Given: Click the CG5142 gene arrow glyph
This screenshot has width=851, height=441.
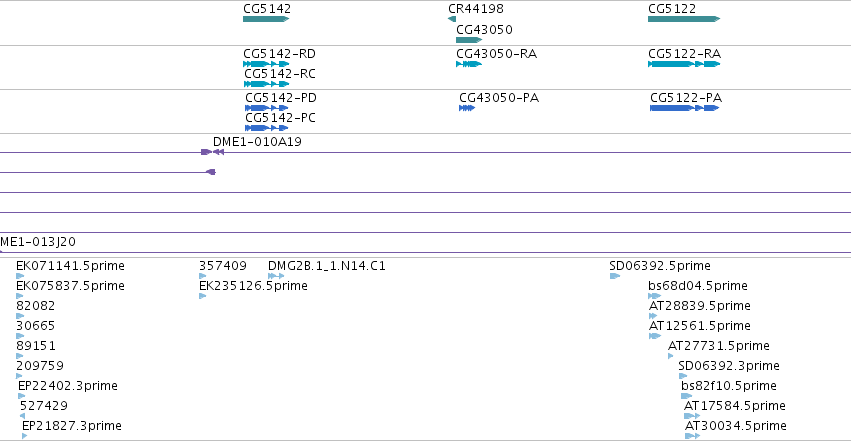Looking at the screenshot, I should point(266,19).
